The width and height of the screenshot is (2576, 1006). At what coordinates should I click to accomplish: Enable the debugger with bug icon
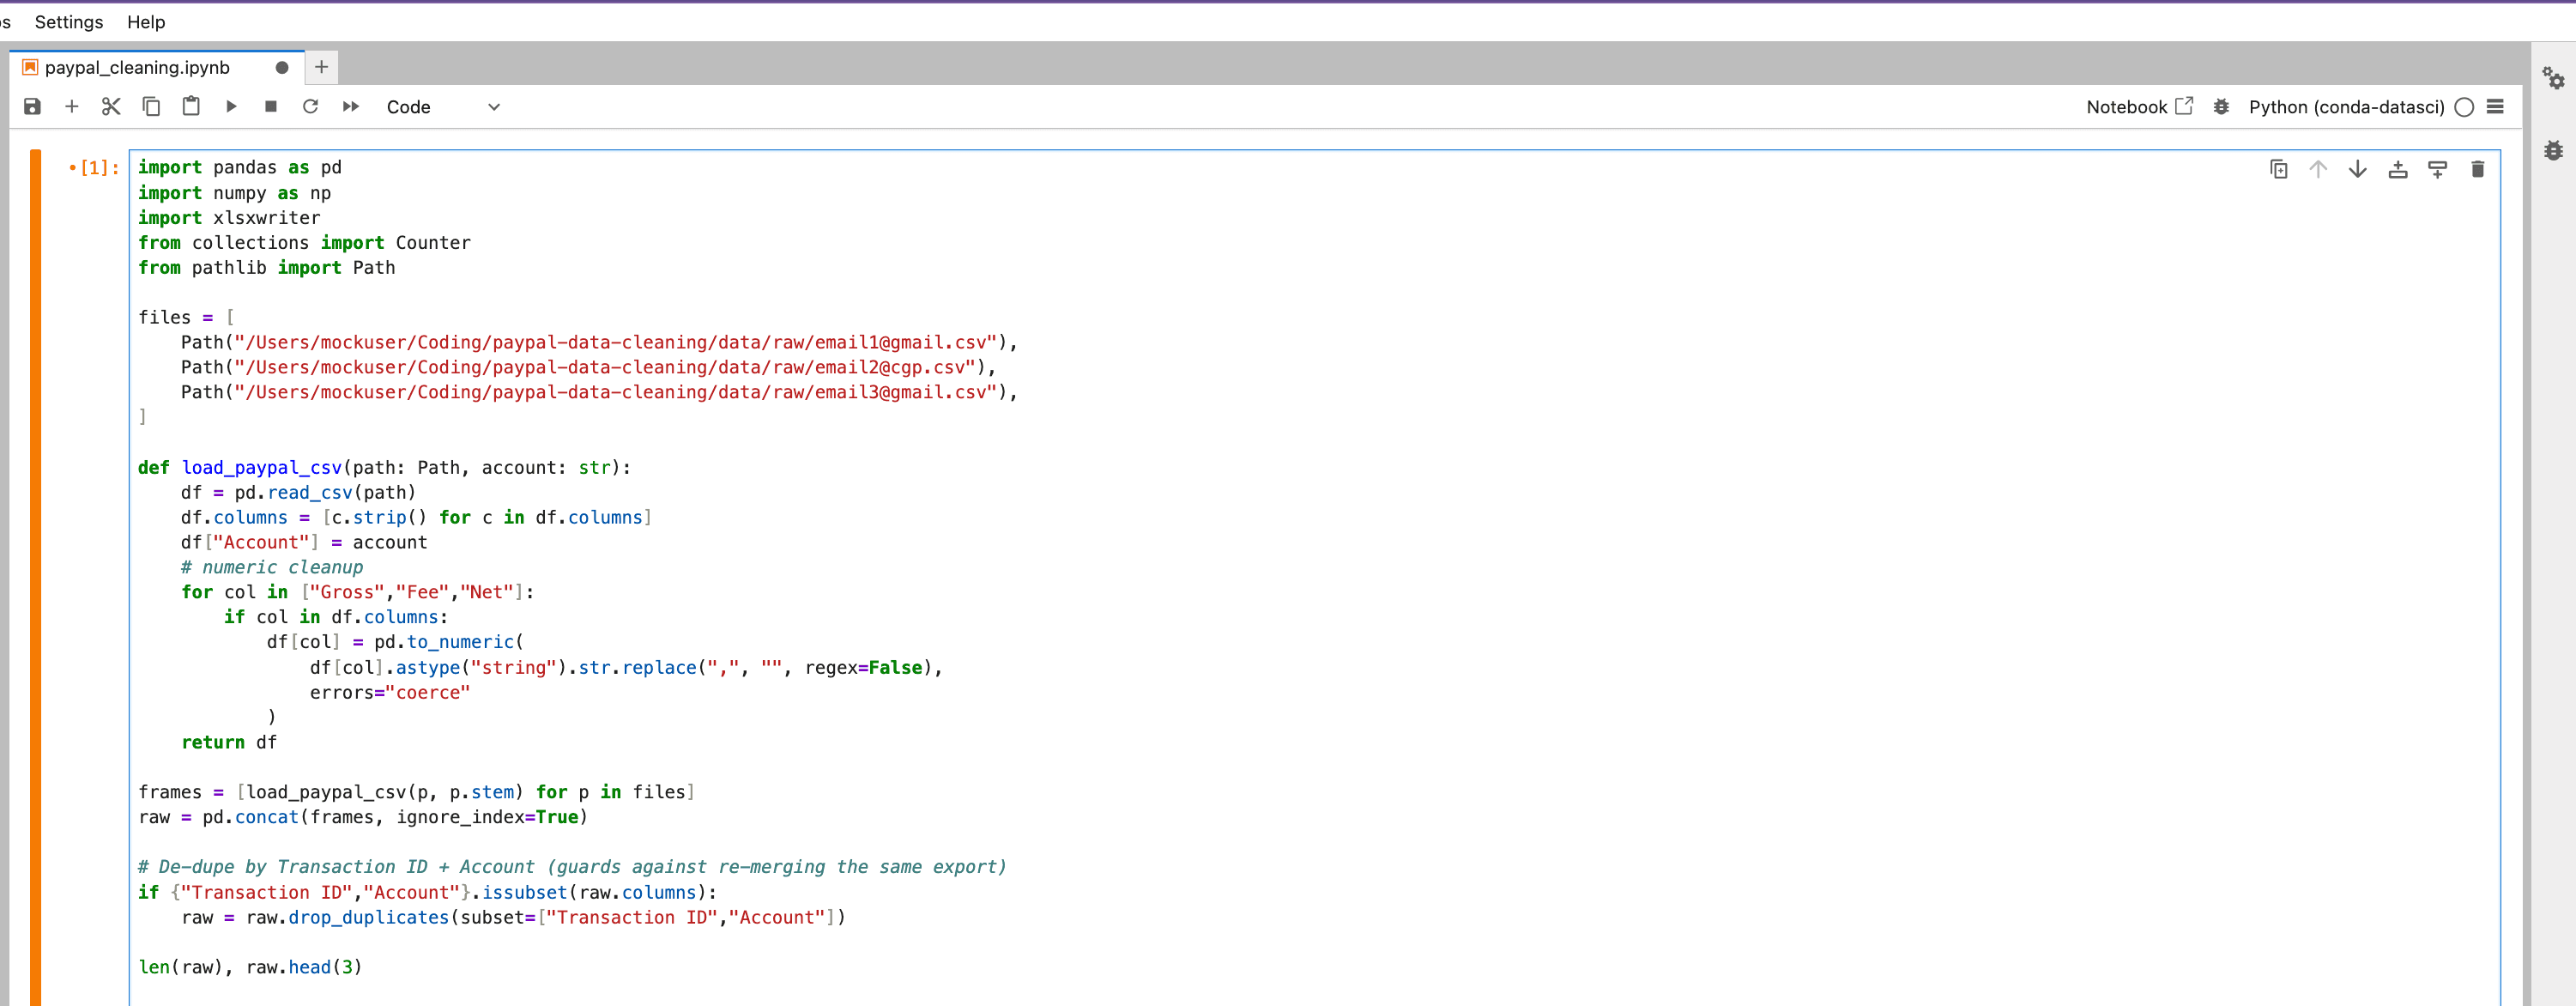[x=2221, y=107]
